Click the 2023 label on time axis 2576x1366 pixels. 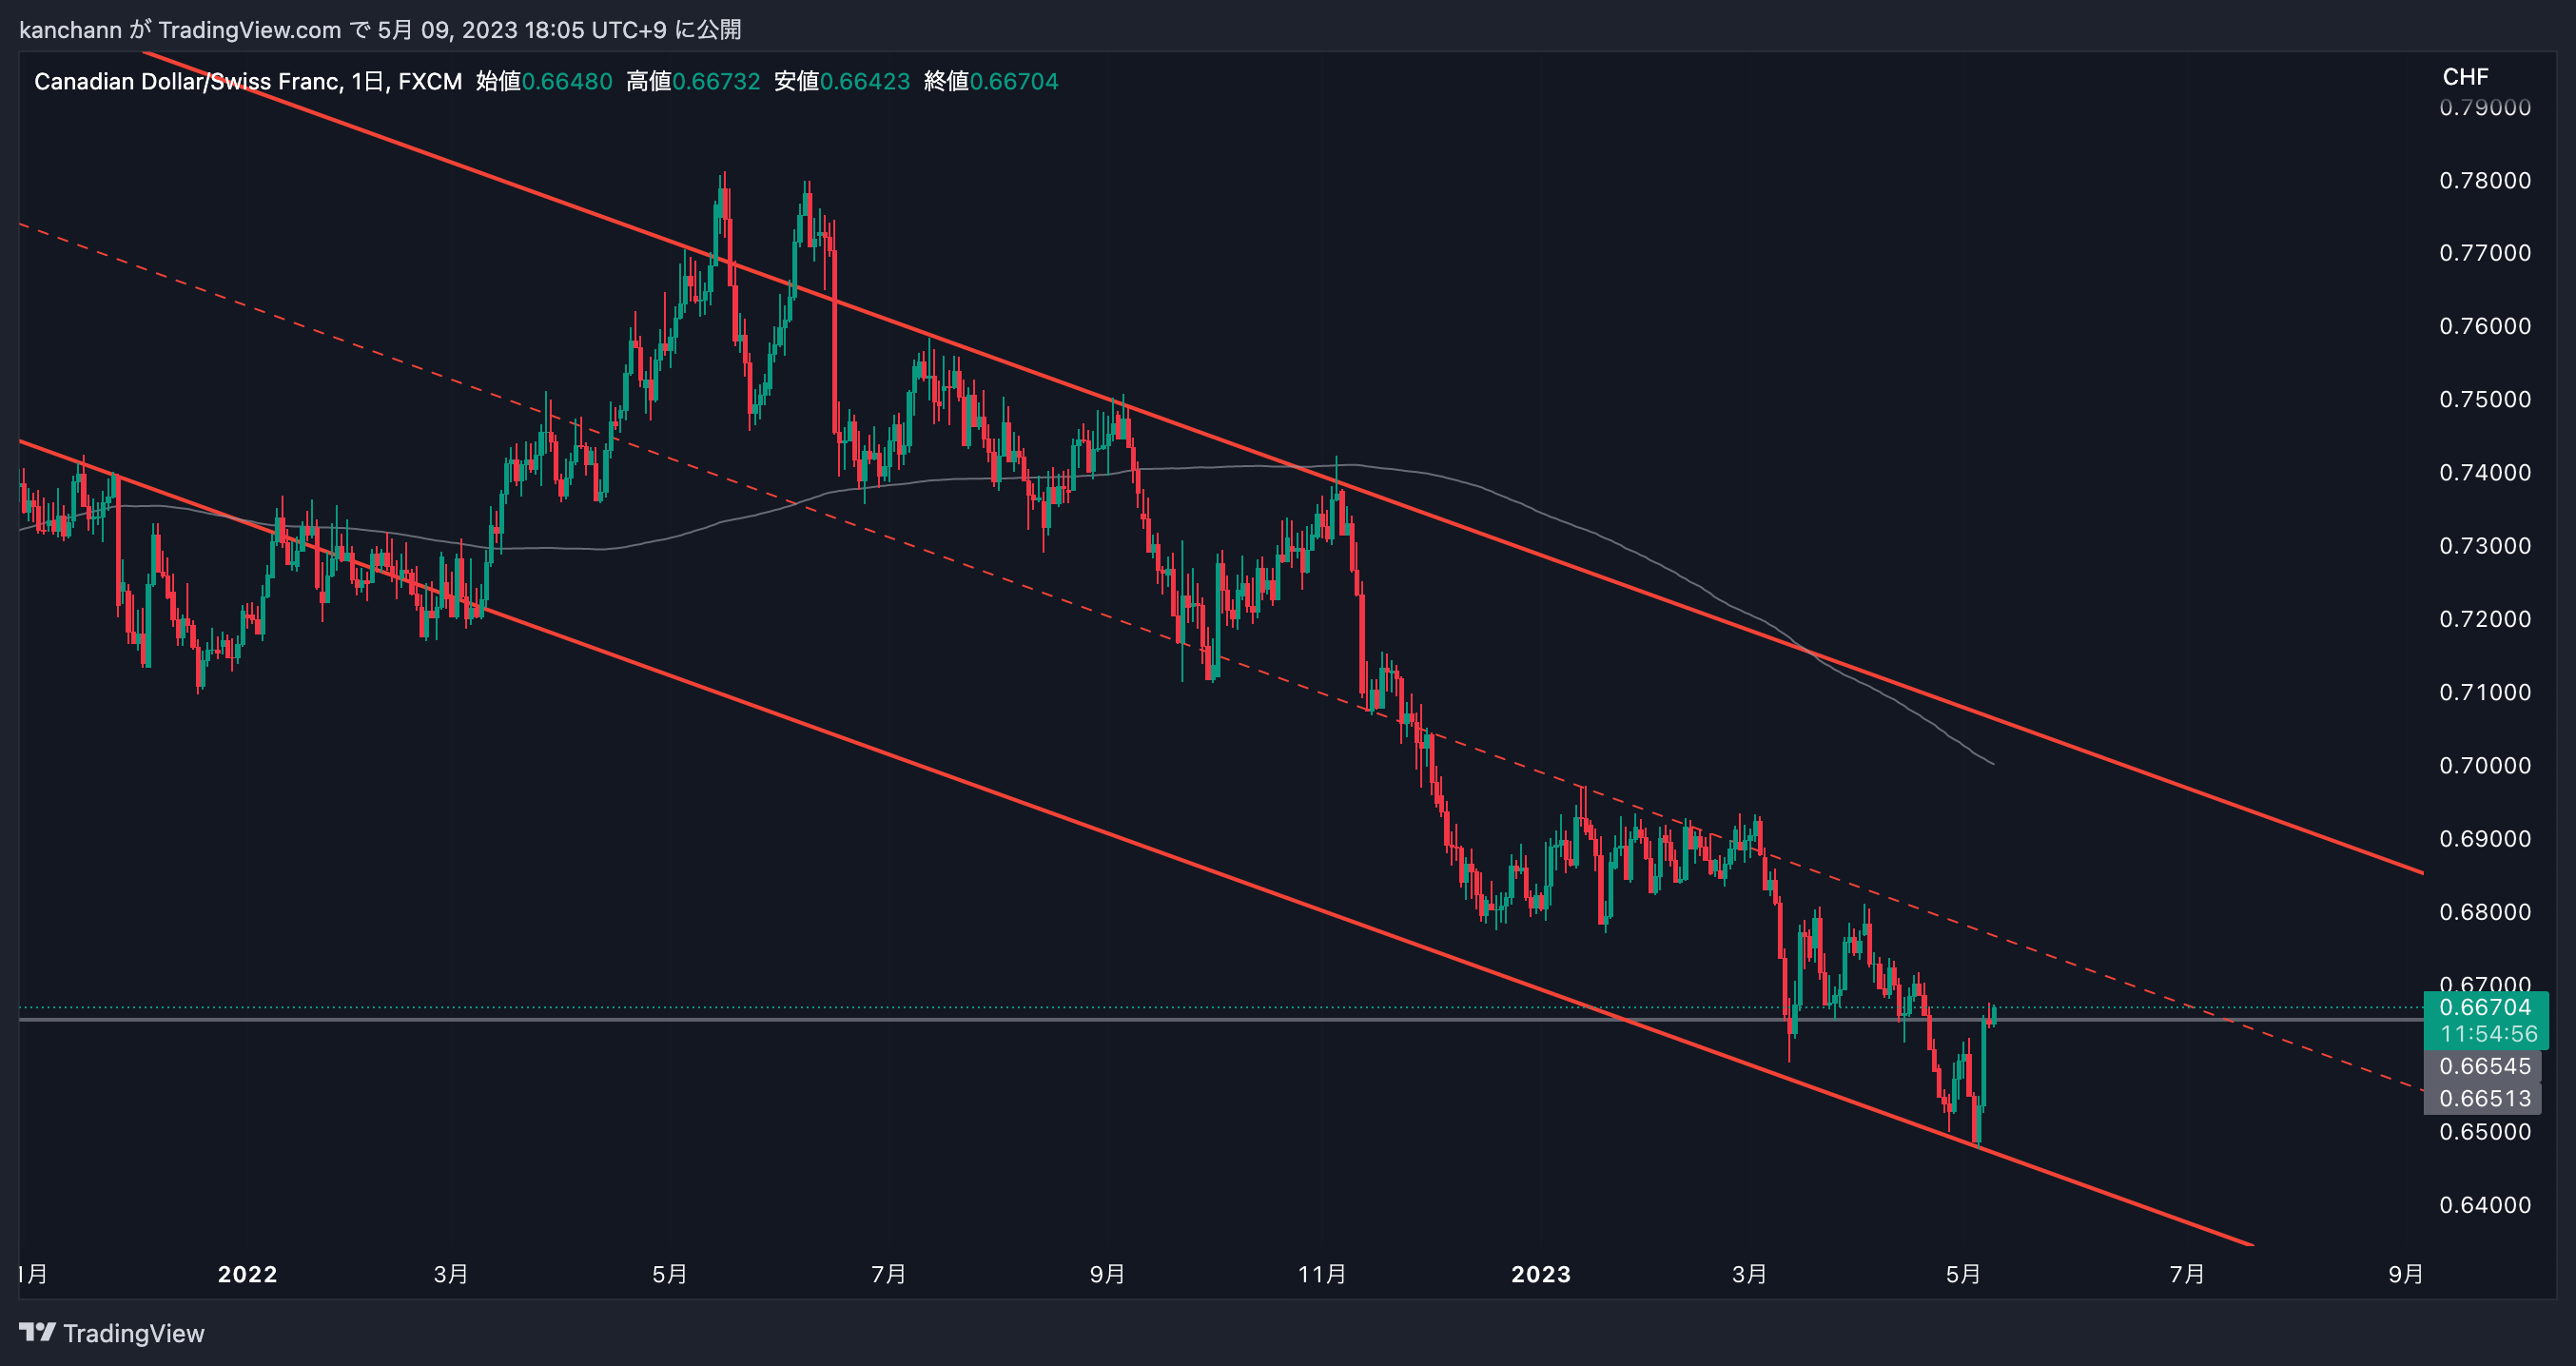[x=1540, y=1274]
